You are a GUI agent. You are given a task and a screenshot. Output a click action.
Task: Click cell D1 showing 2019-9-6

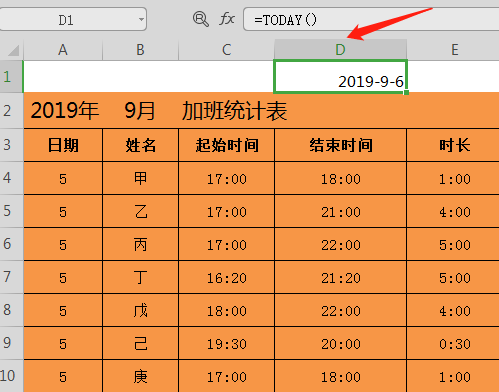point(340,77)
